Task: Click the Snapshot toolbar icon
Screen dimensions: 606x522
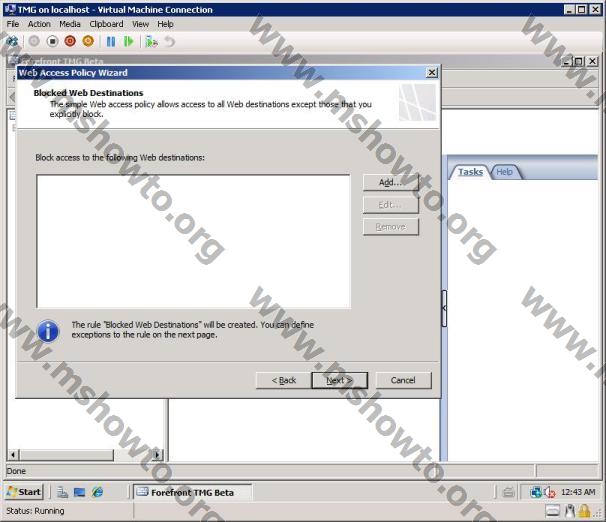Action: coord(151,41)
